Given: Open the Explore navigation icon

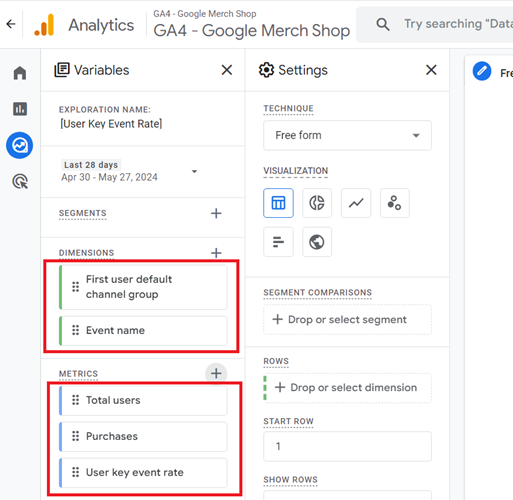Looking at the screenshot, I should pyautogui.click(x=20, y=145).
